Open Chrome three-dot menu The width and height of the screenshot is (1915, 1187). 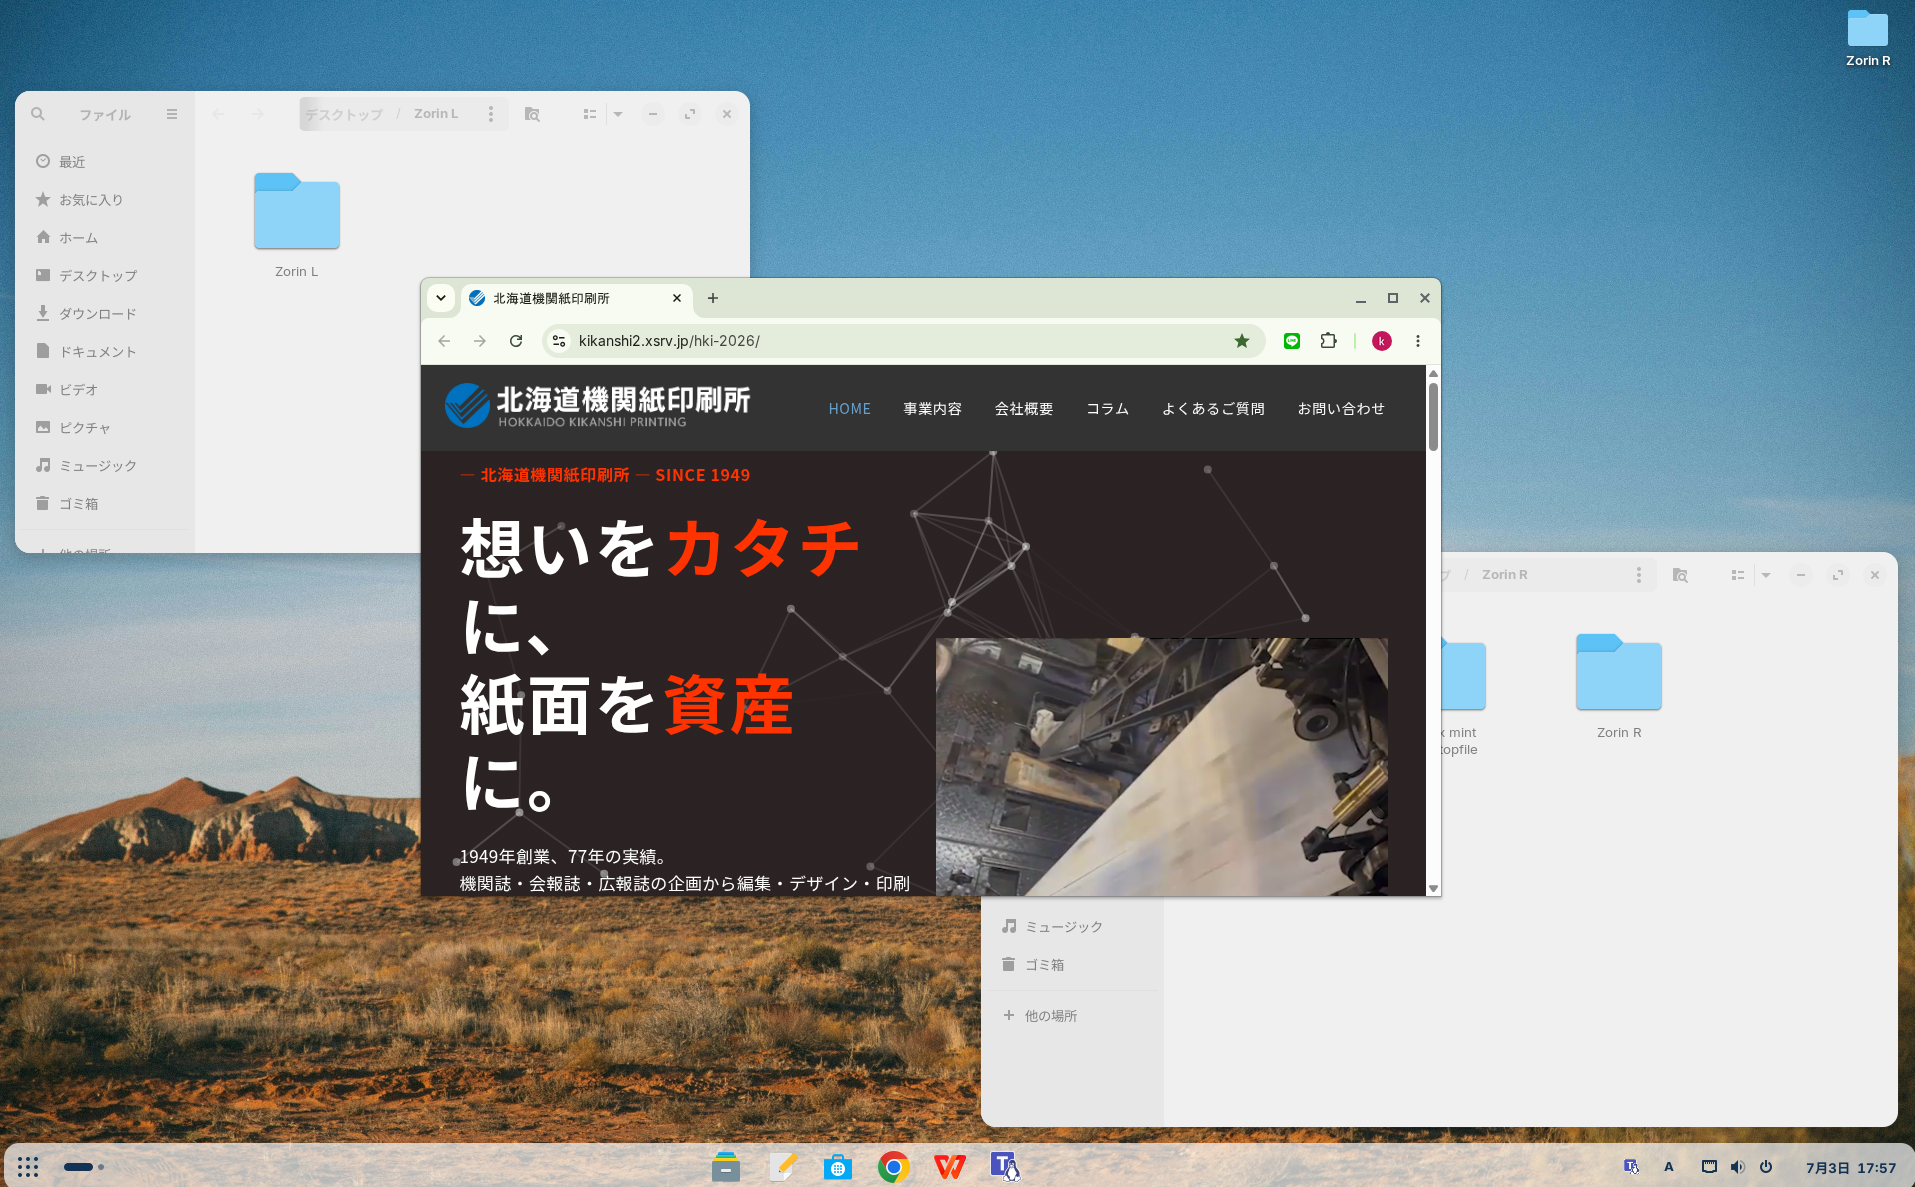(x=1418, y=341)
